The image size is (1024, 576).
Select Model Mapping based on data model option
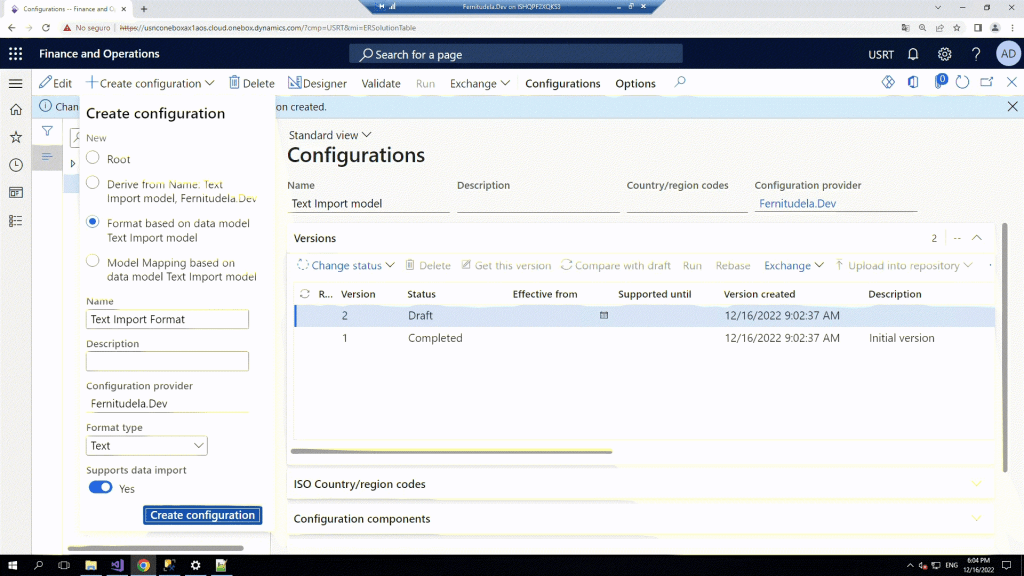click(93, 263)
